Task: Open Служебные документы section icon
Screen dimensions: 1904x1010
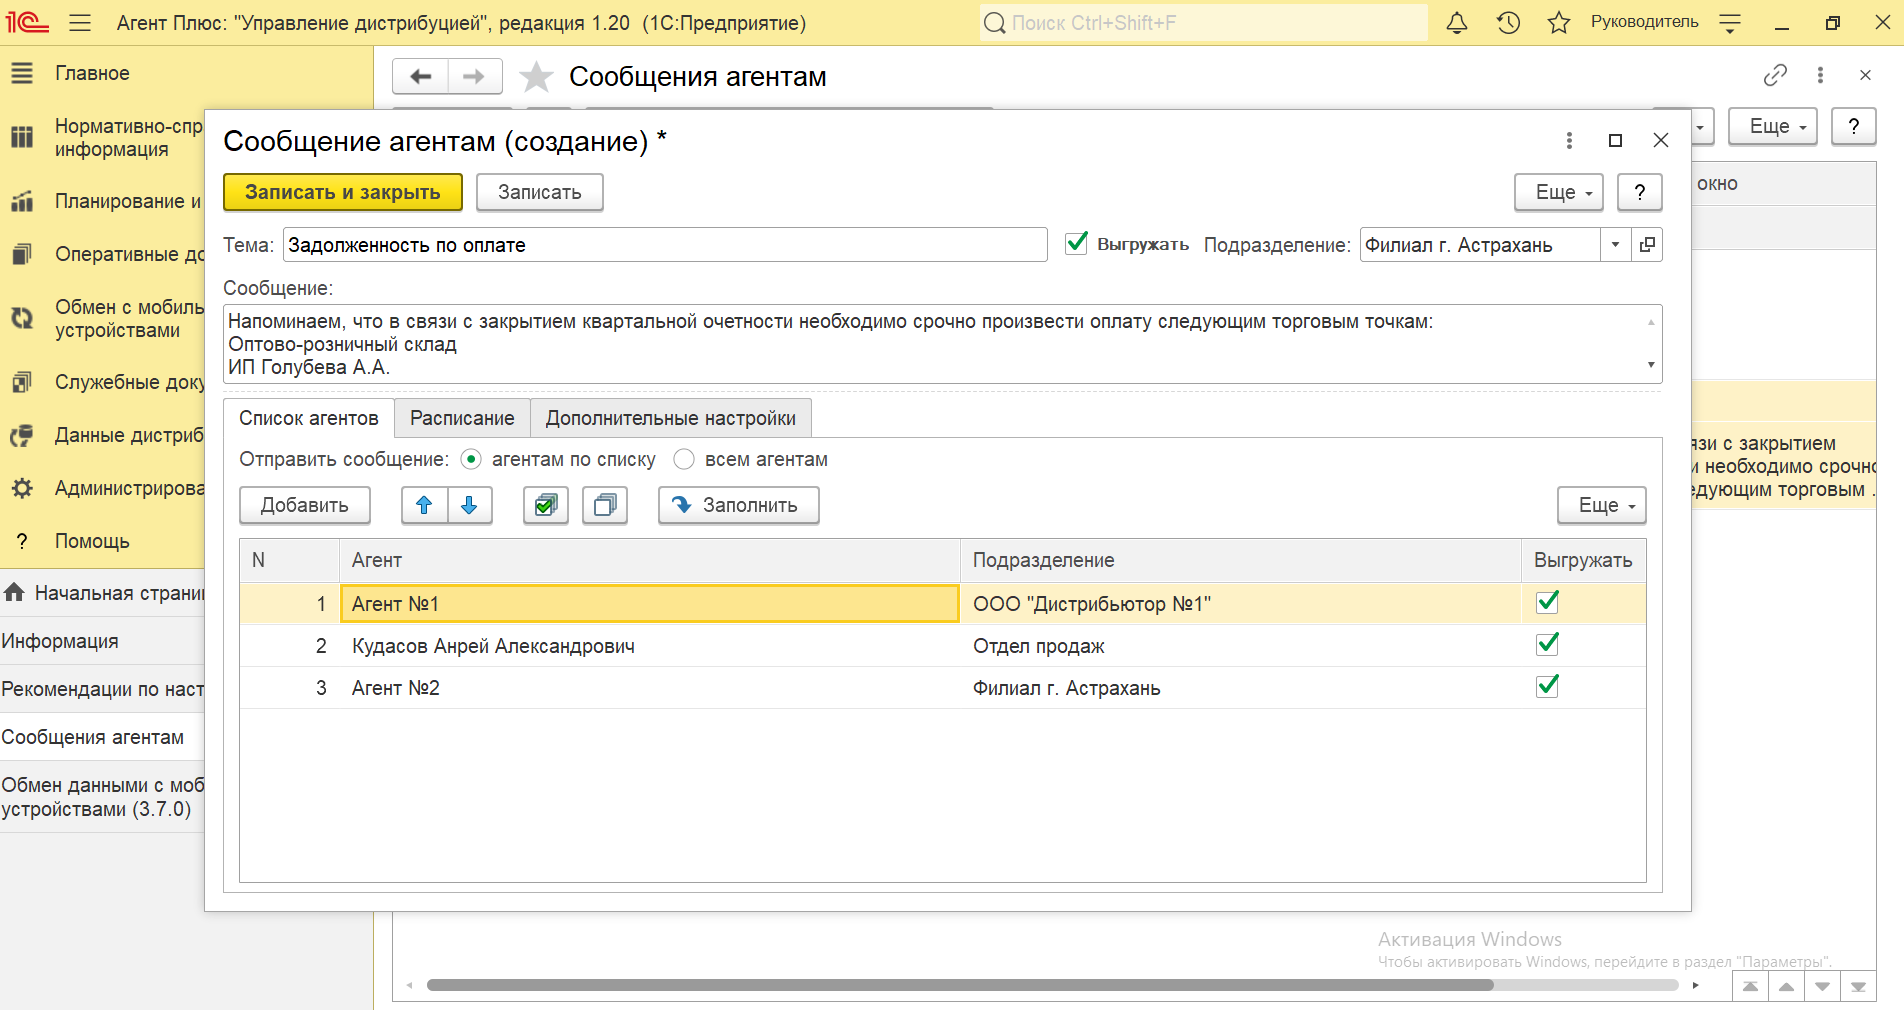Action: [x=22, y=382]
